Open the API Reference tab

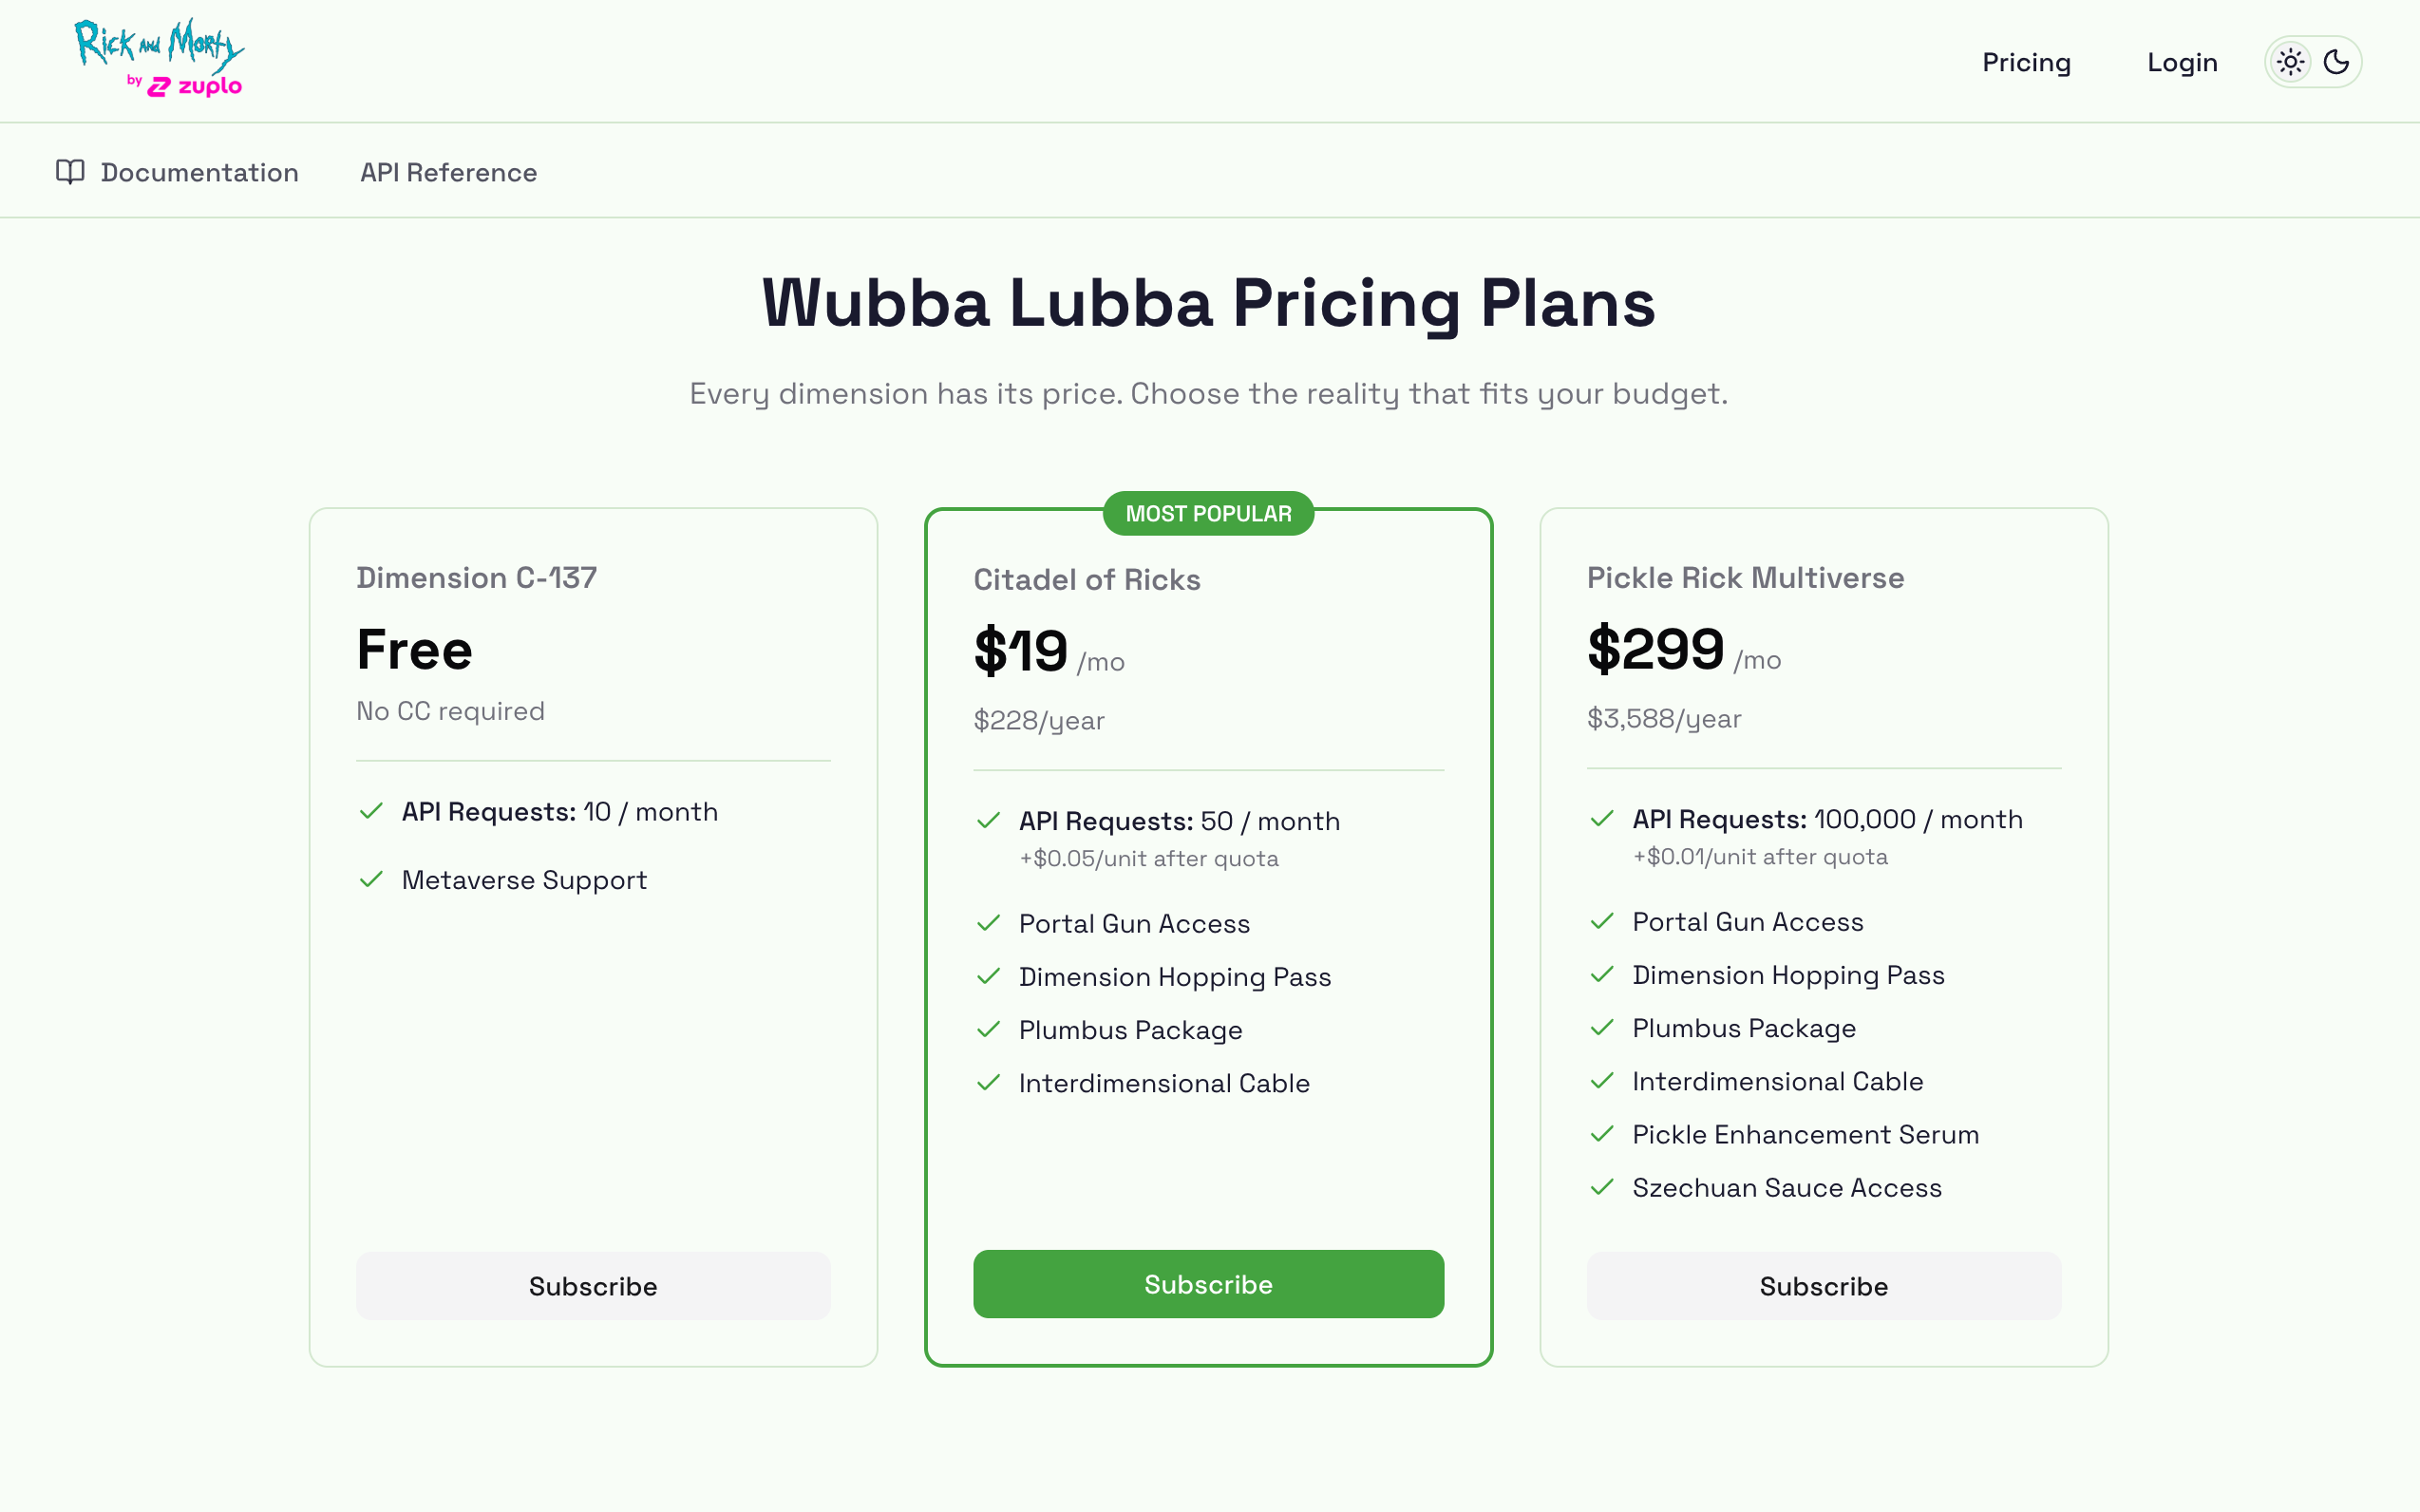point(448,172)
